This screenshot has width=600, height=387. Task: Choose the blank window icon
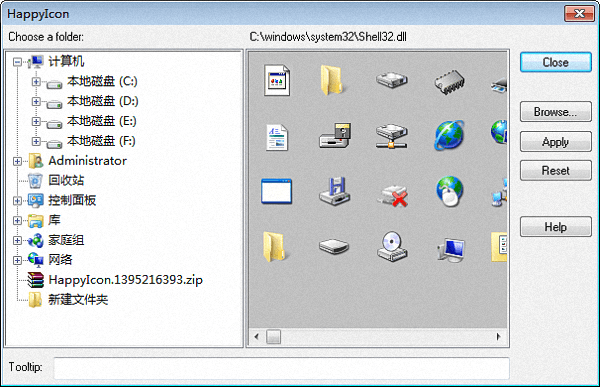pos(276,191)
